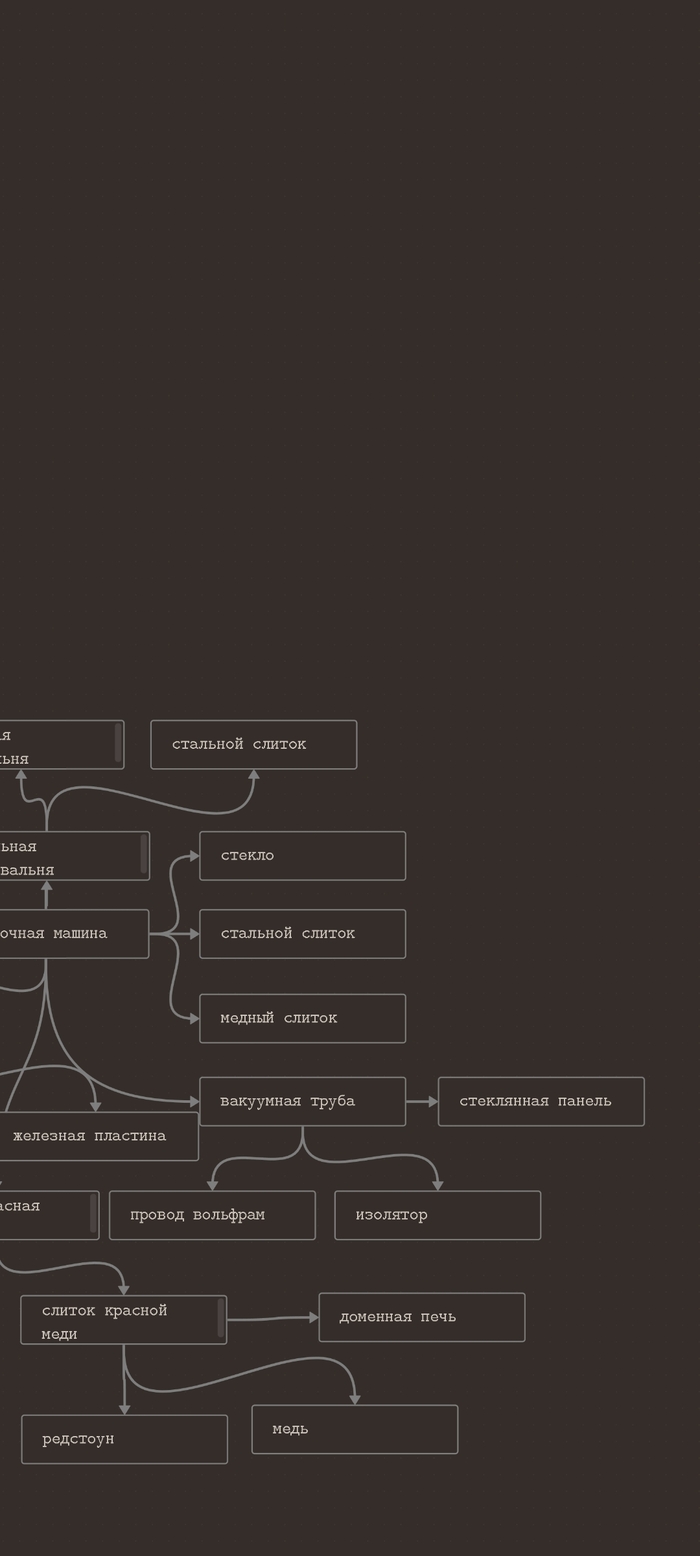Click the медный слиток node
The width and height of the screenshot is (700, 1556).
coord(302,1018)
